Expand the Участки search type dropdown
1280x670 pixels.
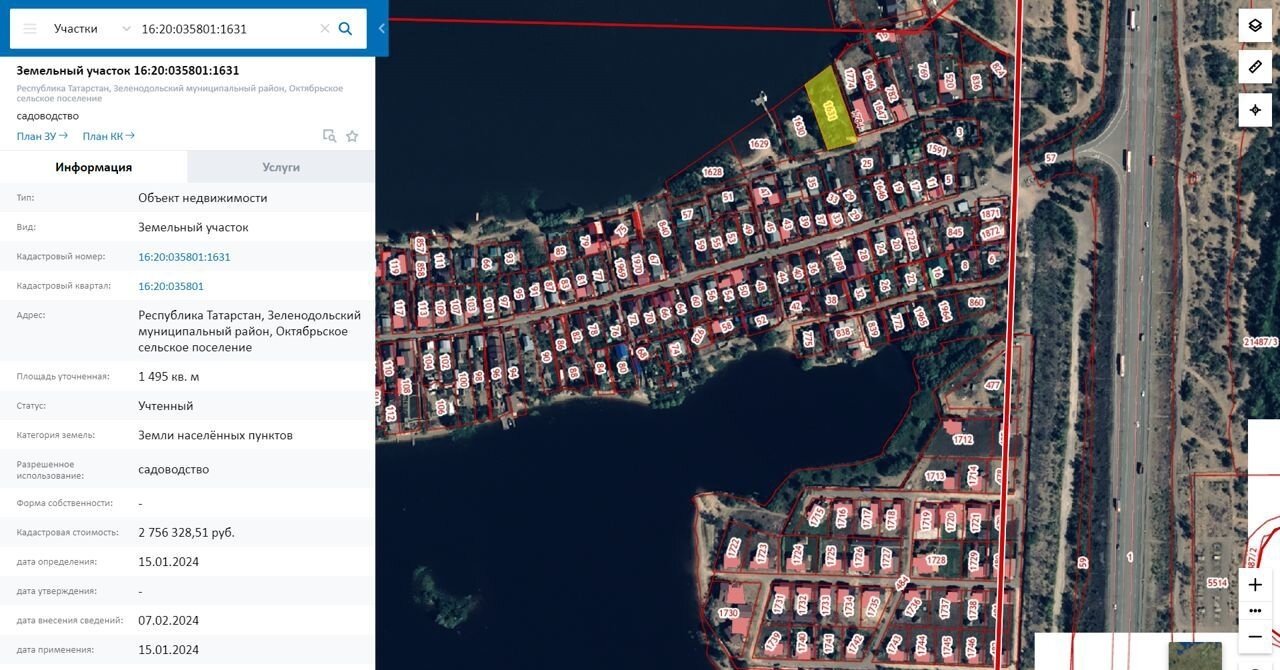click(92, 29)
